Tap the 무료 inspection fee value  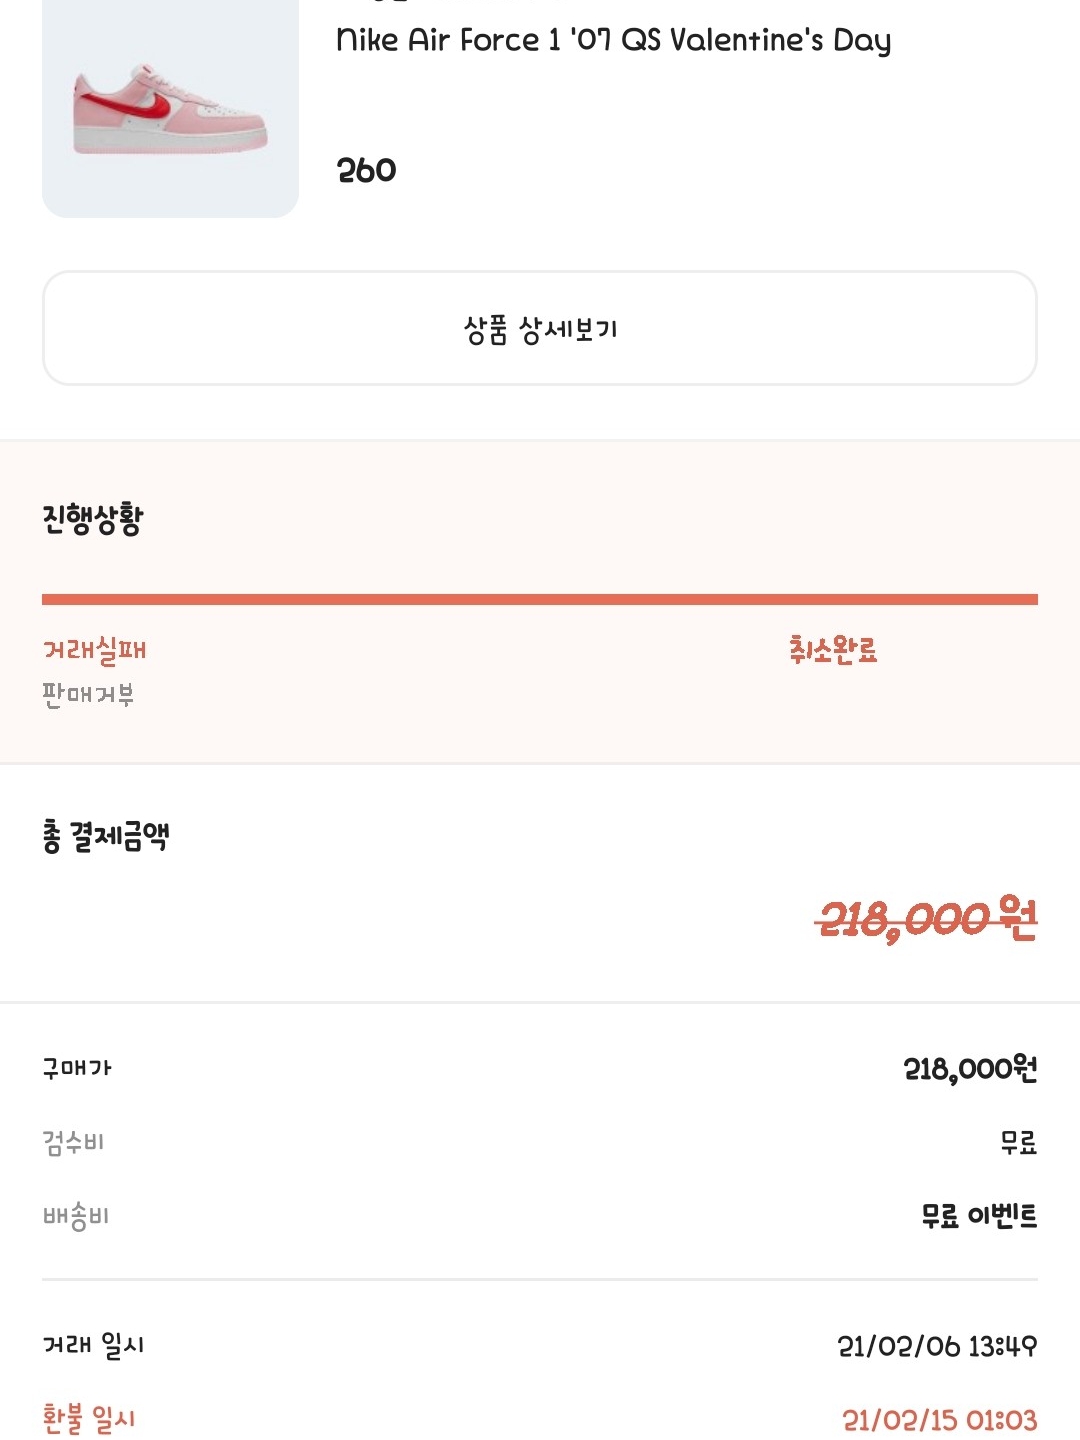pyautogui.click(x=1019, y=1142)
